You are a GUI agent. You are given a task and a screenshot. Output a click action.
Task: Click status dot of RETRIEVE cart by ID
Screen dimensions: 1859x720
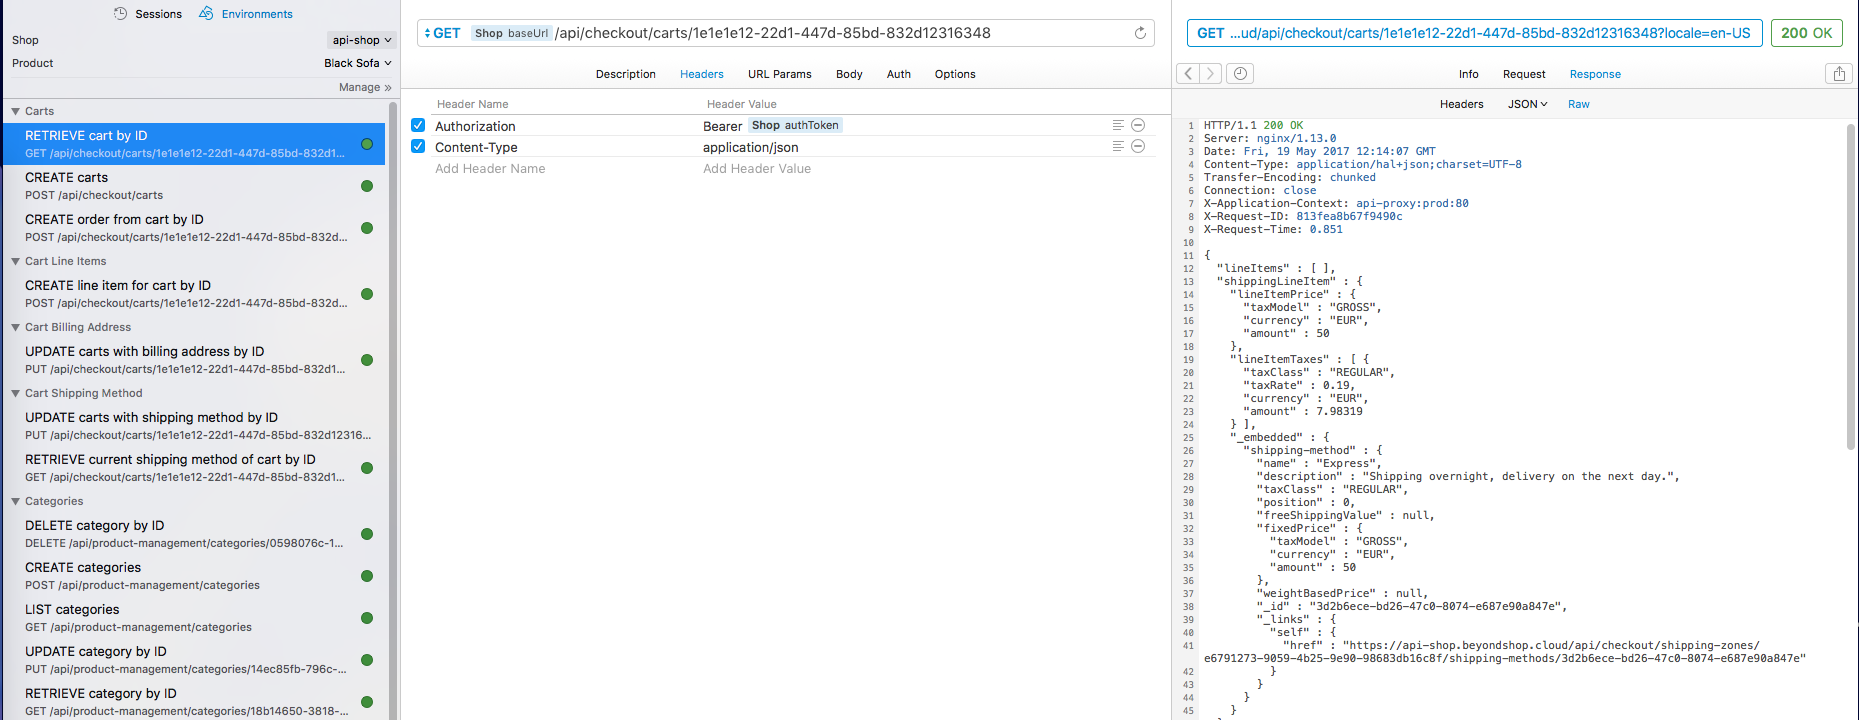[367, 144]
